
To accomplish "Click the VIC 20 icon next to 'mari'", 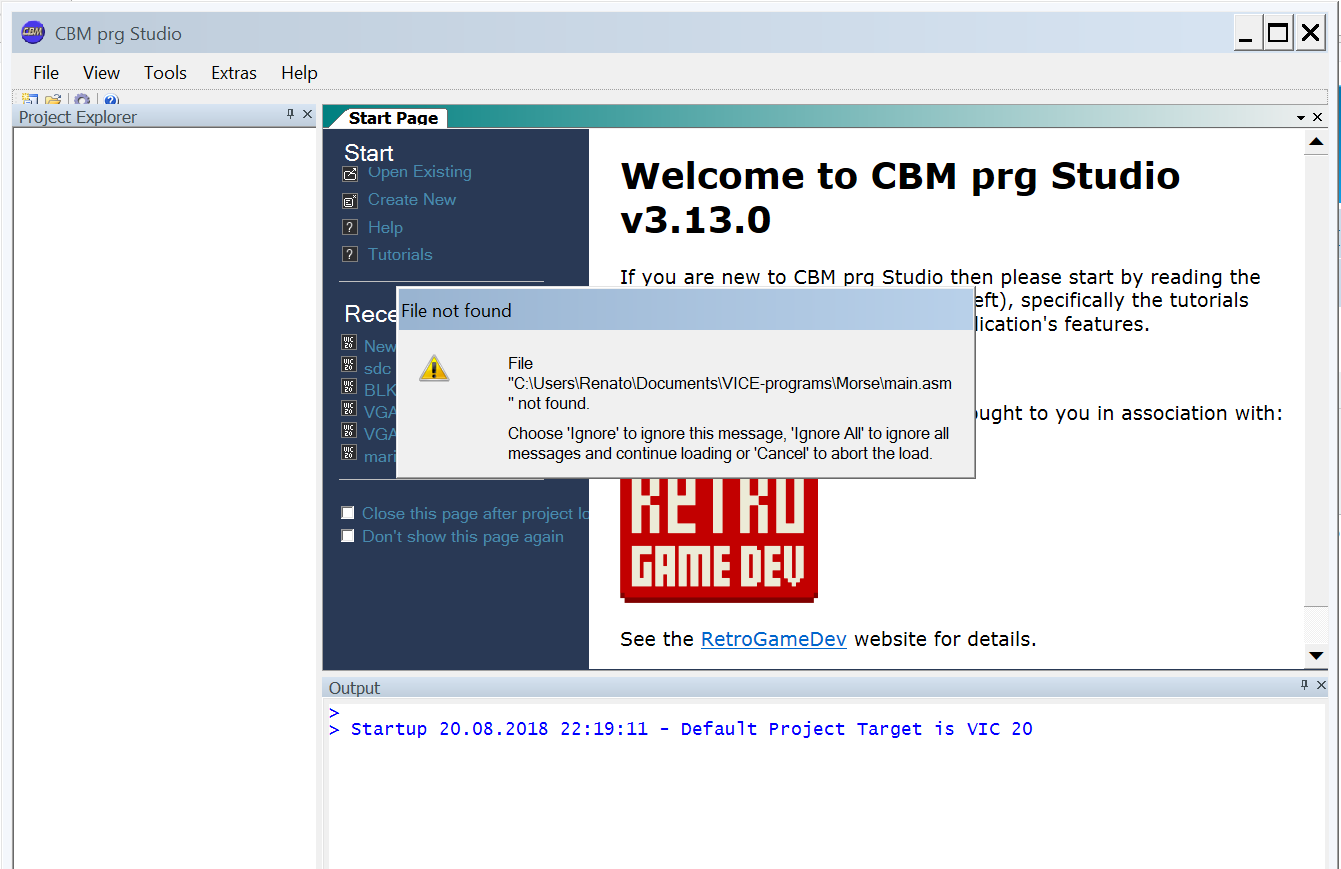I will coord(349,452).
